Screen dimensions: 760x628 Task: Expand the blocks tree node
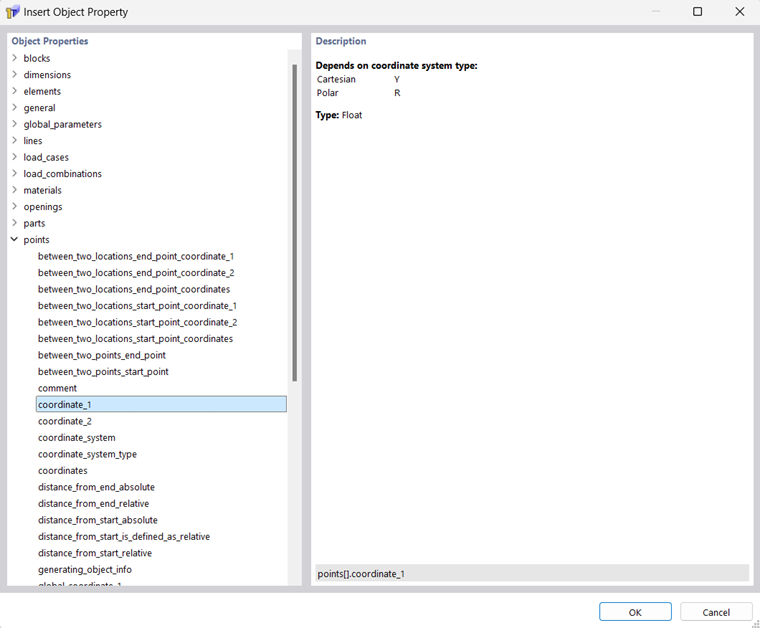[x=15, y=58]
